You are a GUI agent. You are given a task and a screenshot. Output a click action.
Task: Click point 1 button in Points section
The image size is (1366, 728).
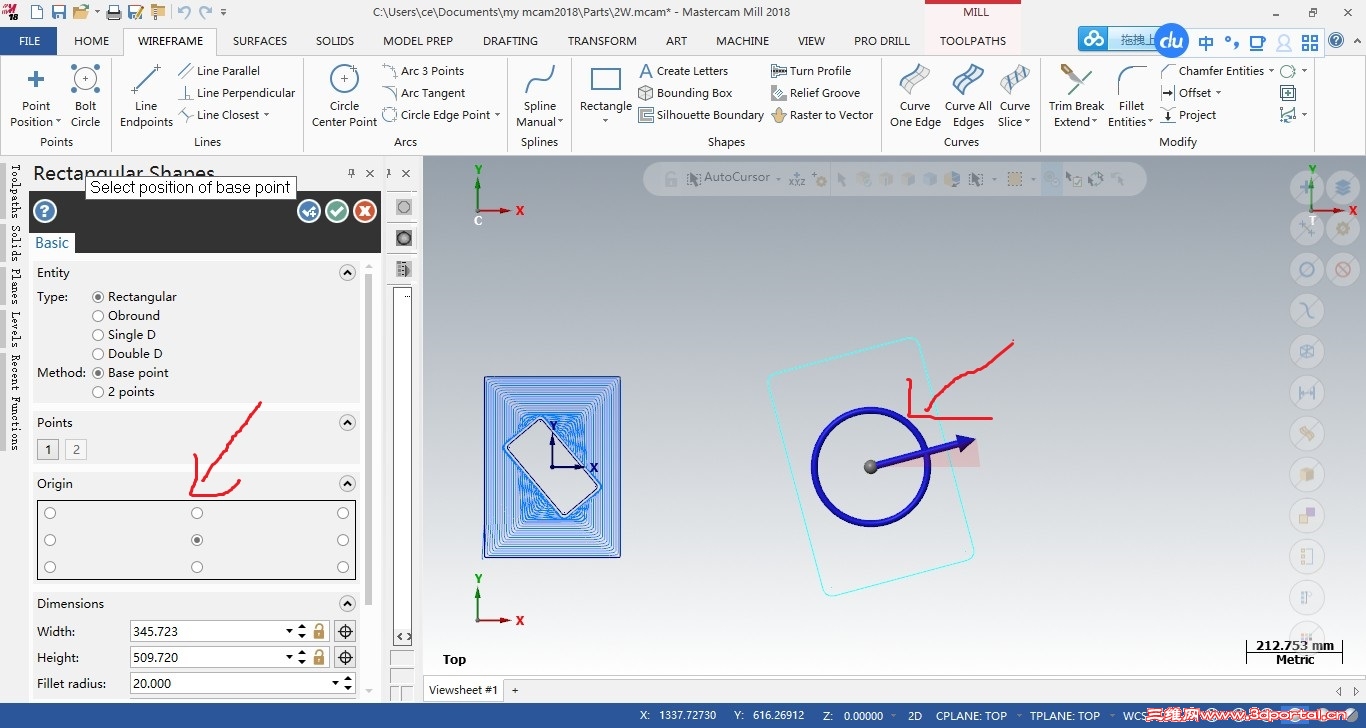48,450
